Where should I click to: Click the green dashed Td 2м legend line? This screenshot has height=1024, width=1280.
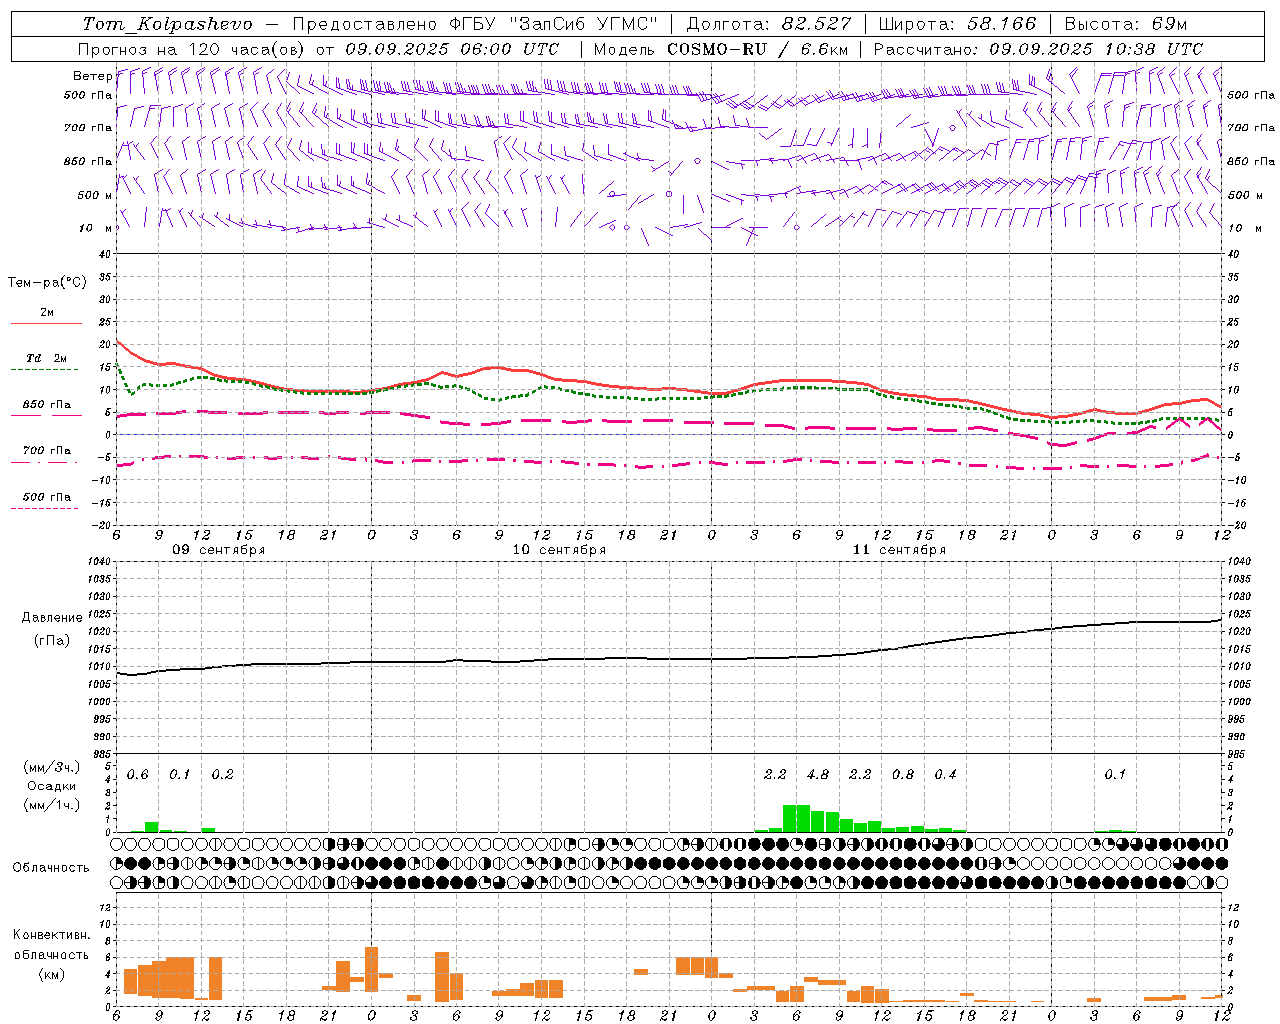tap(44, 370)
